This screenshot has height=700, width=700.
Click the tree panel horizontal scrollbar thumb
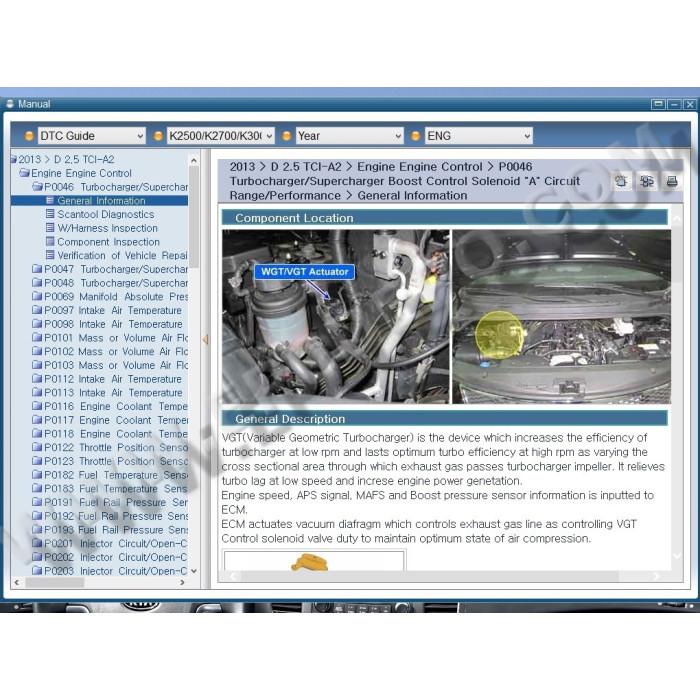pos(54,582)
